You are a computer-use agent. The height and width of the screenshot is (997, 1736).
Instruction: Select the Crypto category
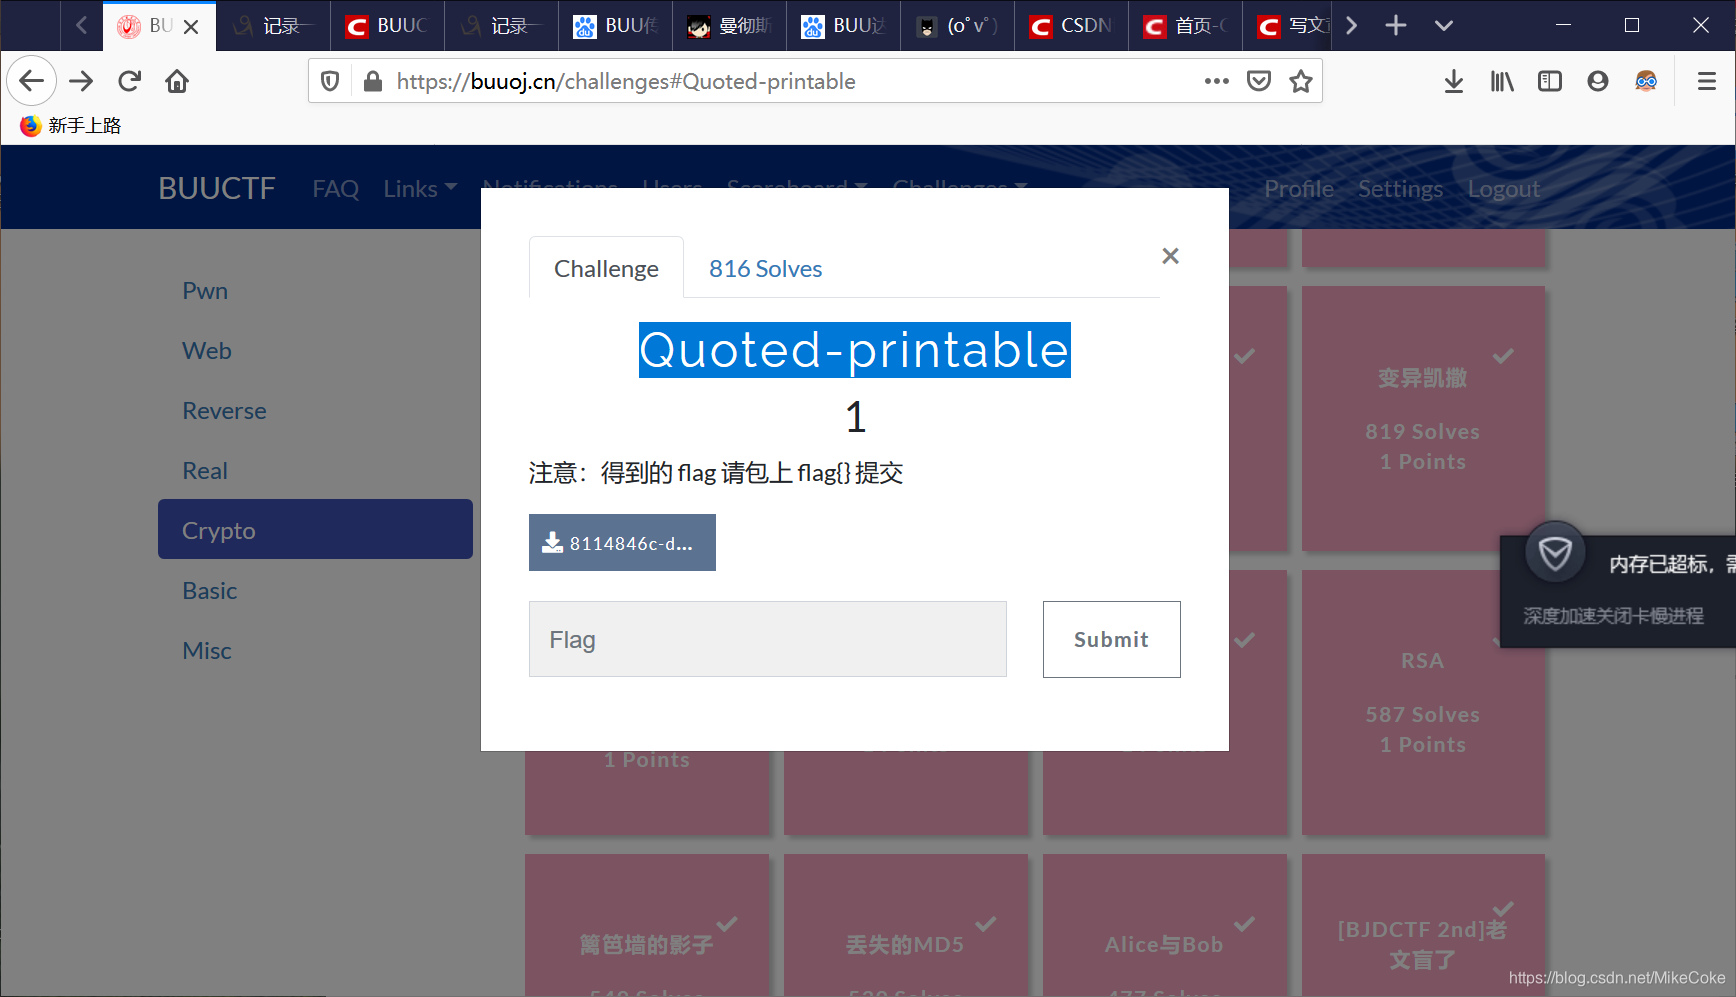pyautogui.click(x=315, y=529)
